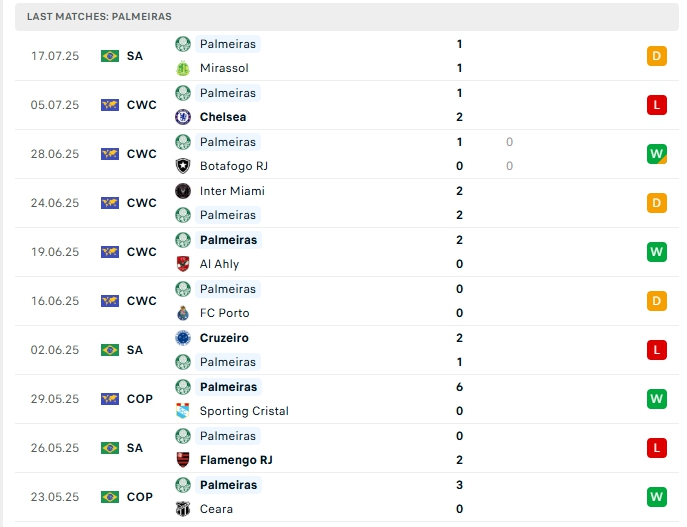Click the Last Matches: Palmeiras header

(99, 17)
